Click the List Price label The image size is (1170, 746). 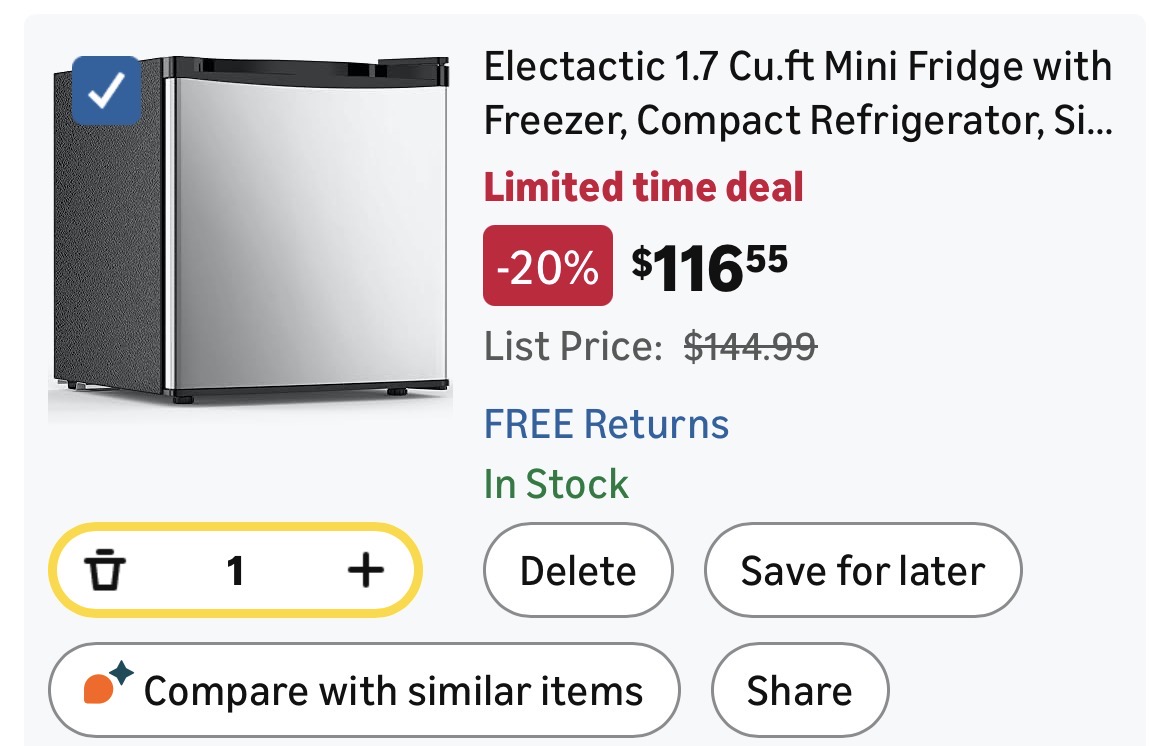[573, 346]
